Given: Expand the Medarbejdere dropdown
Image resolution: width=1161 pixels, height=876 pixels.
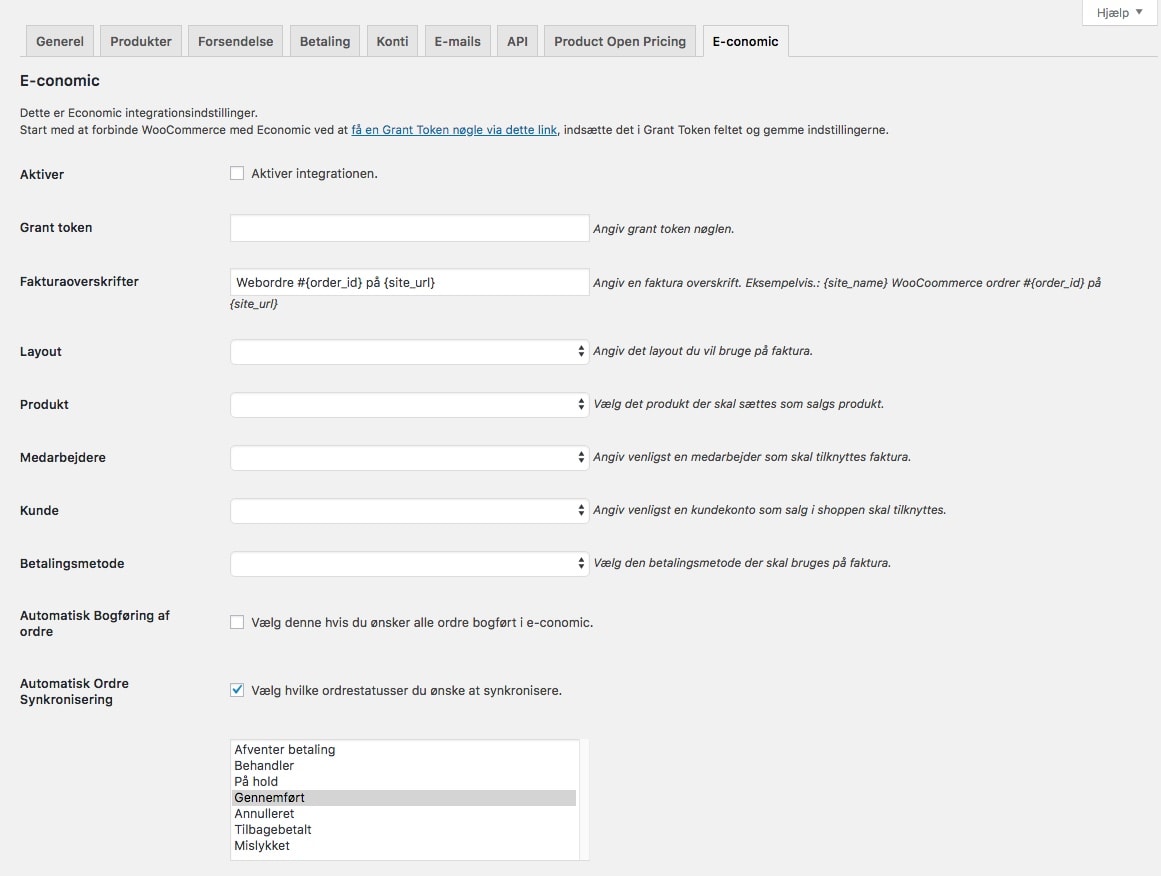Looking at the screenshot, I should pyautogui.click(x=409, y=458).
